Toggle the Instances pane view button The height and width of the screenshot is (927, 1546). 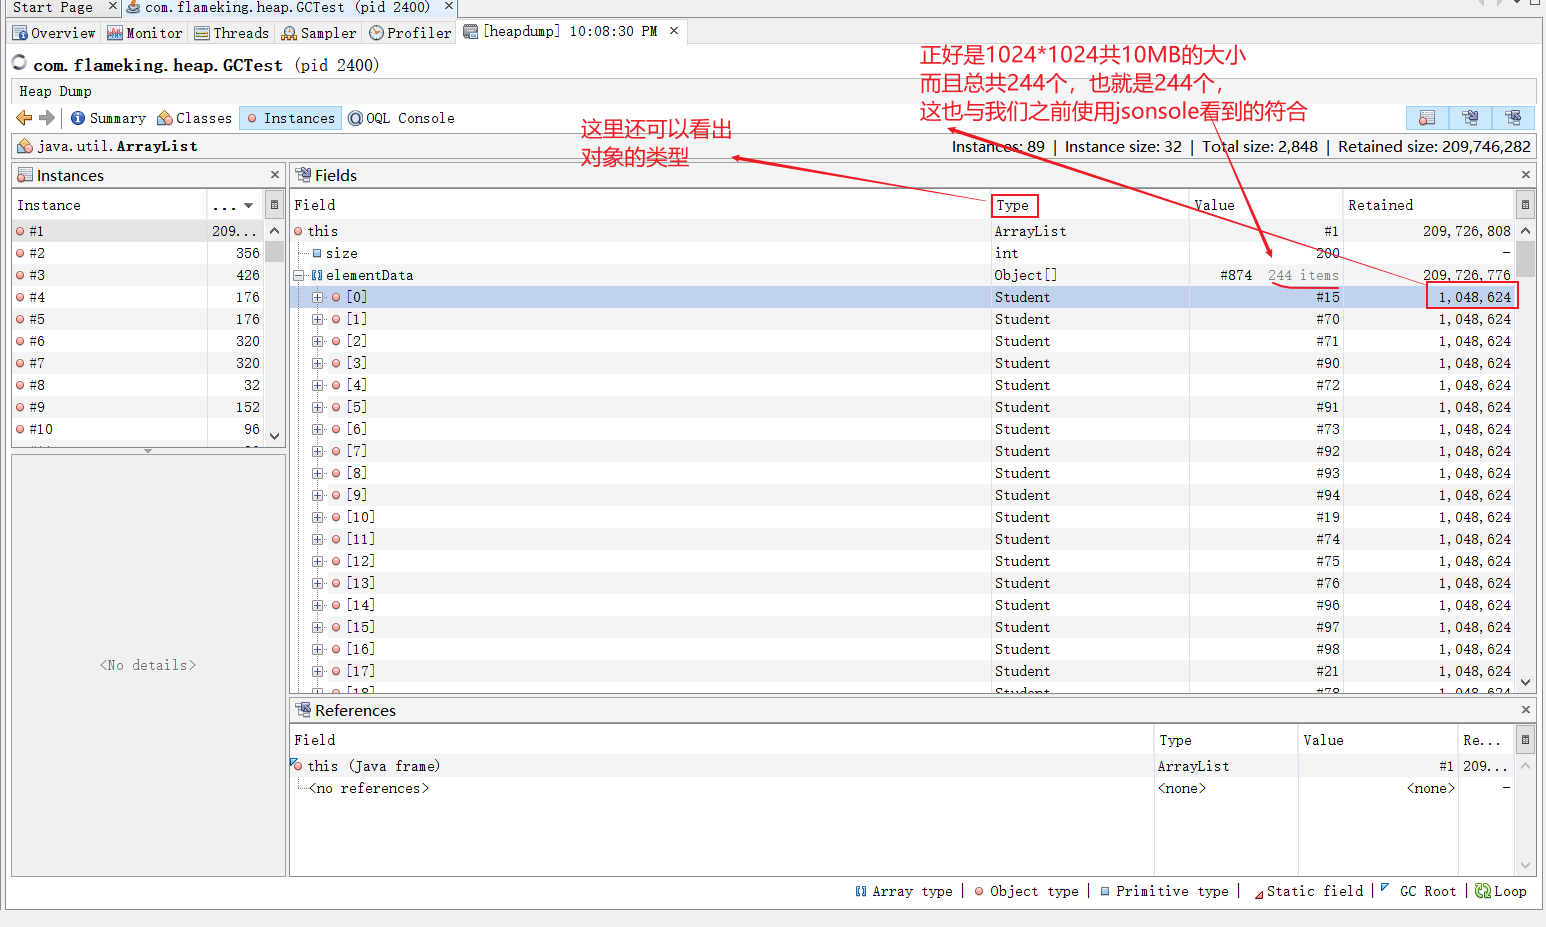pos(1427,118)
